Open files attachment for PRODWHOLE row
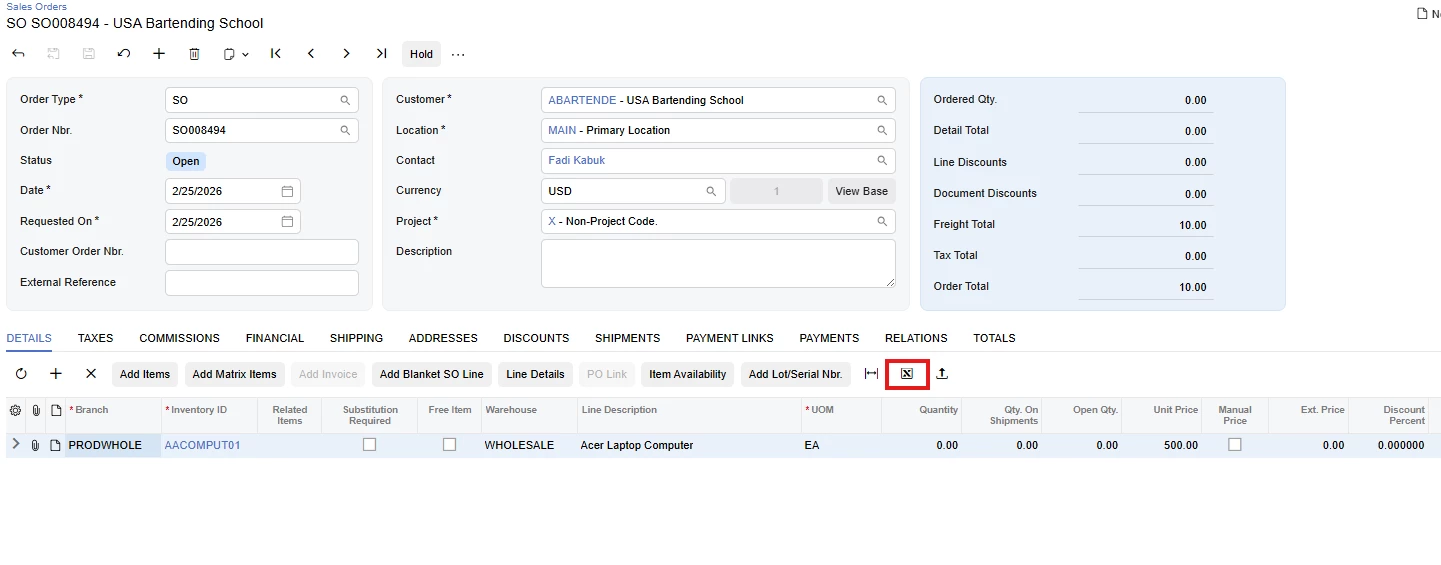This screenshot has width=1441, height=565. 35,445
